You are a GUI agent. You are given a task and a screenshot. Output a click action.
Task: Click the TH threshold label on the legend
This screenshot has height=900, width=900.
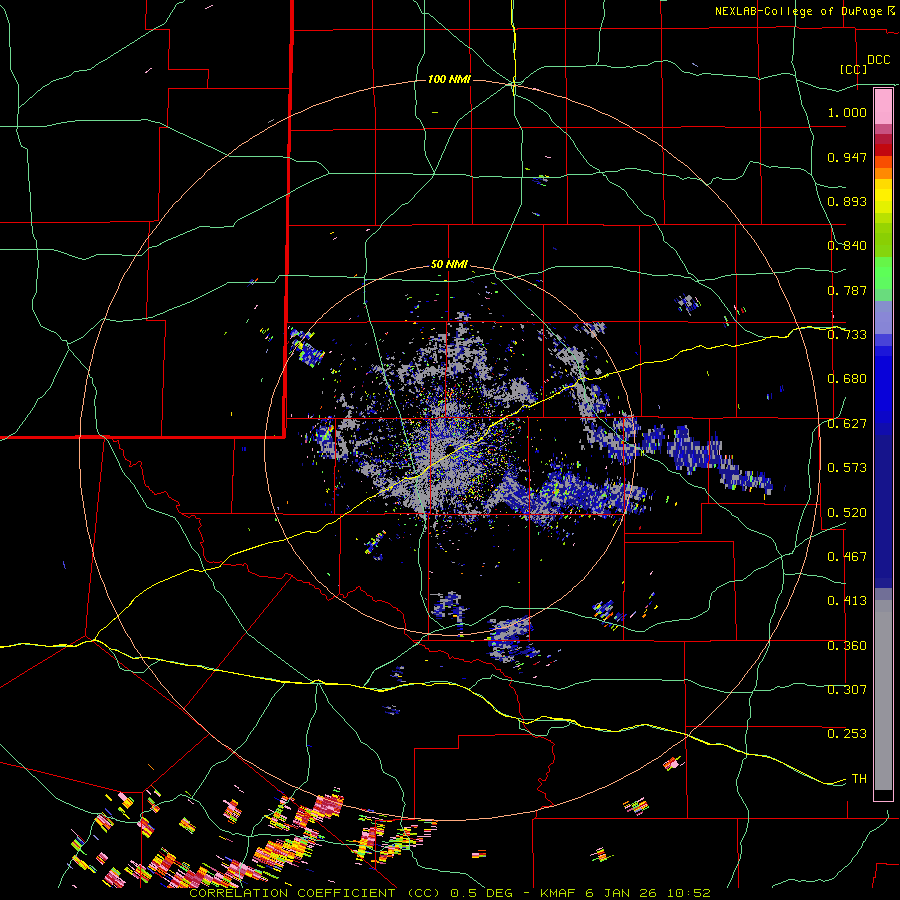(x=859, y=779)
